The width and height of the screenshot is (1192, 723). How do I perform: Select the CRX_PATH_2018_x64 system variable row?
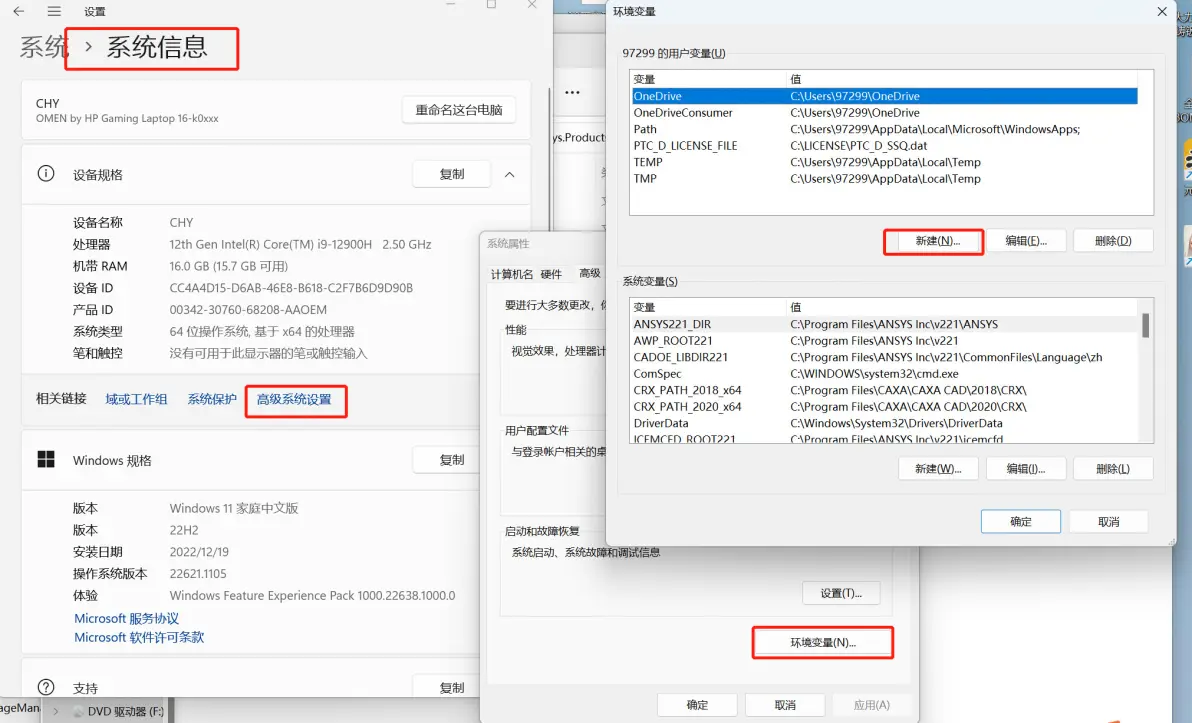tap(884, 390)
